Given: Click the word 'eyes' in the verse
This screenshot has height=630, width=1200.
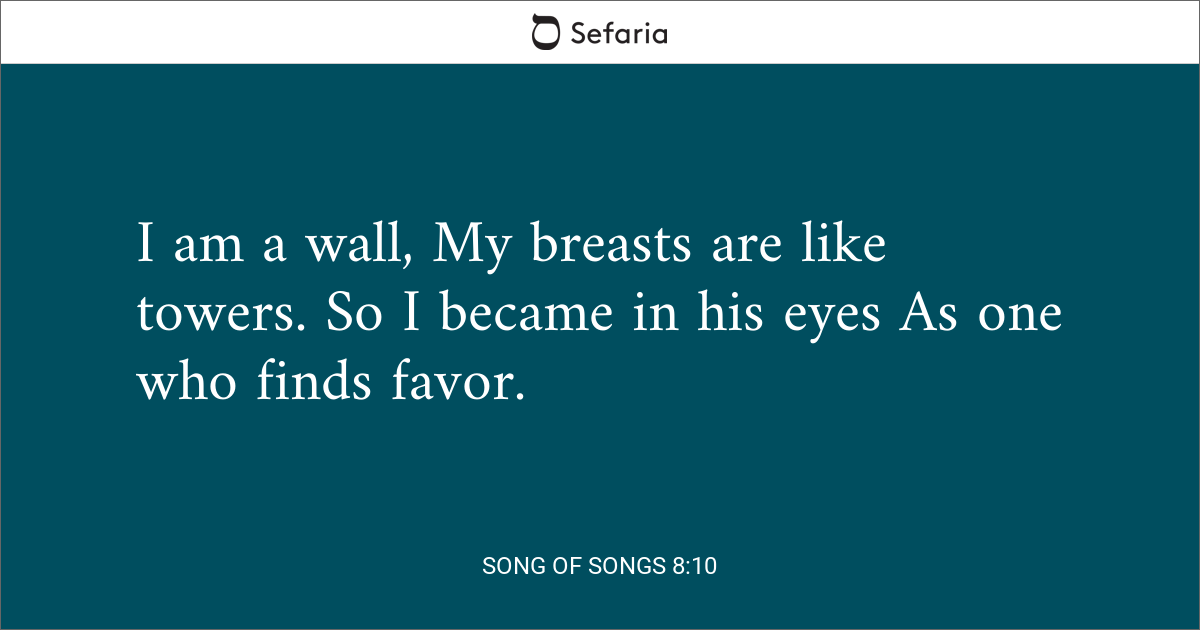Looking at the screenshot, I should click(x=836, y=317).
